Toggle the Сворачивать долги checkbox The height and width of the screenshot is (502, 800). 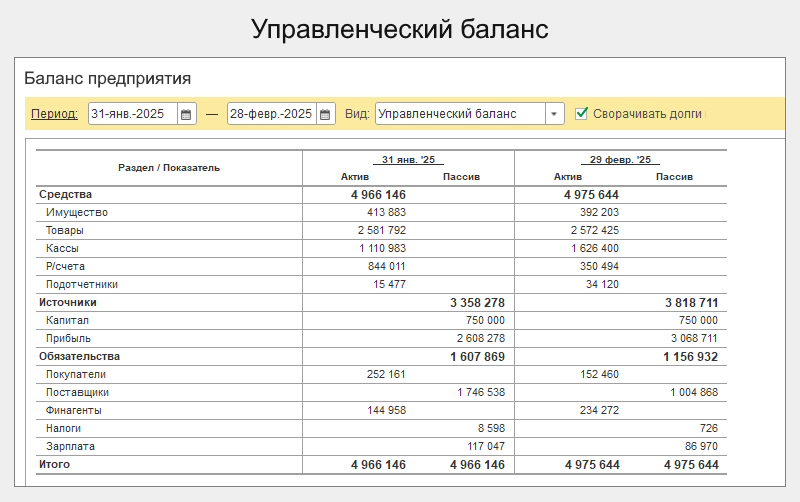tap(582, 114)
